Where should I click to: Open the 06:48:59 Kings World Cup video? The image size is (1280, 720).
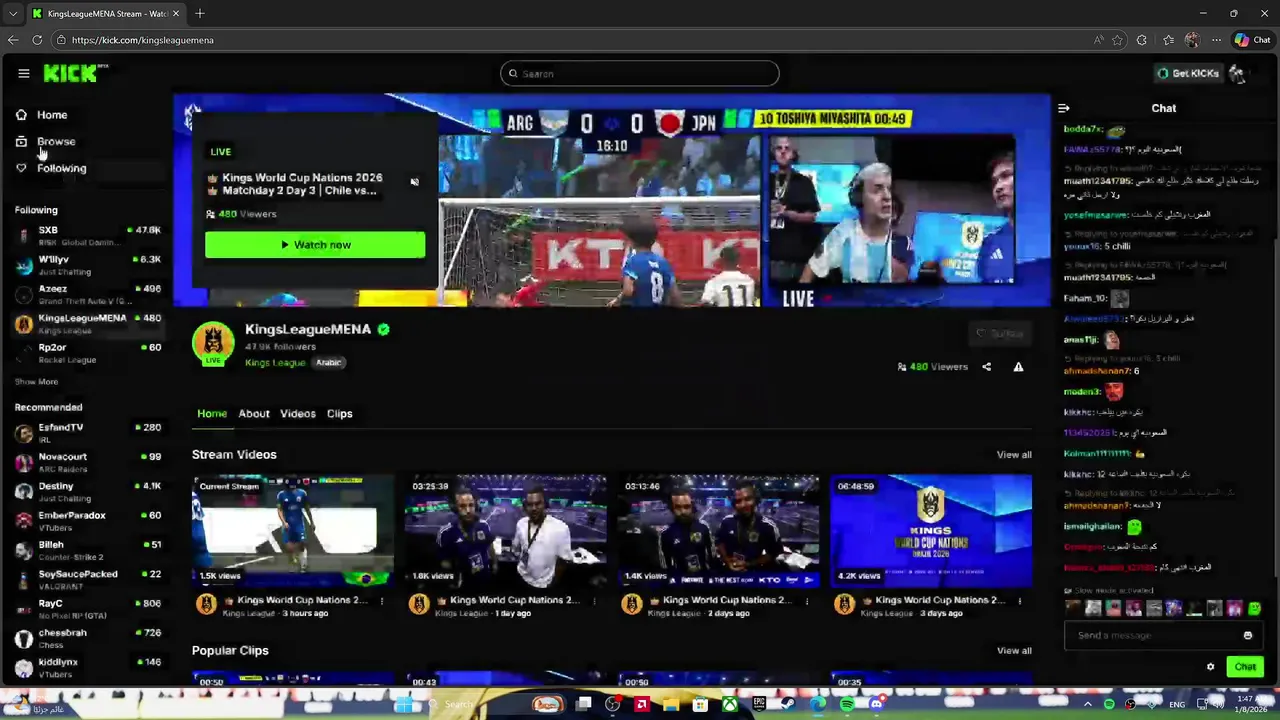931,530
